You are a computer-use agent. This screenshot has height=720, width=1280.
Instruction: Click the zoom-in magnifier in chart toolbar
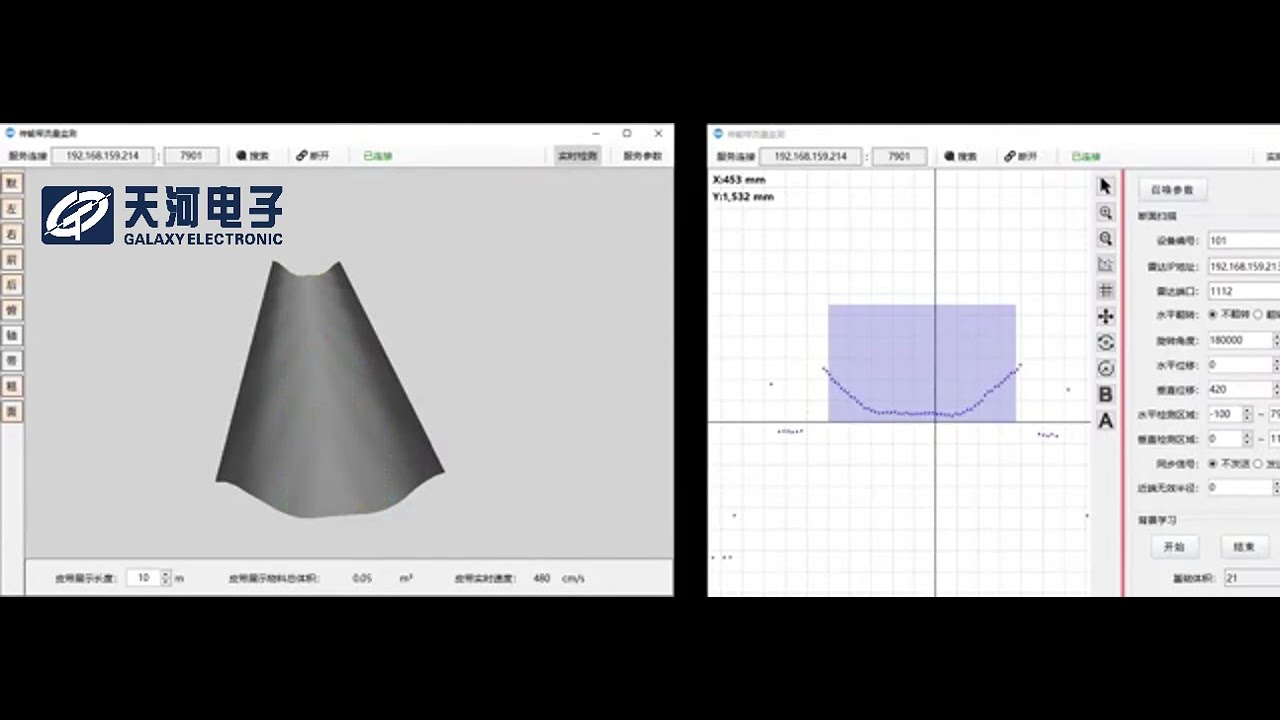click(x=1105, y=213)
